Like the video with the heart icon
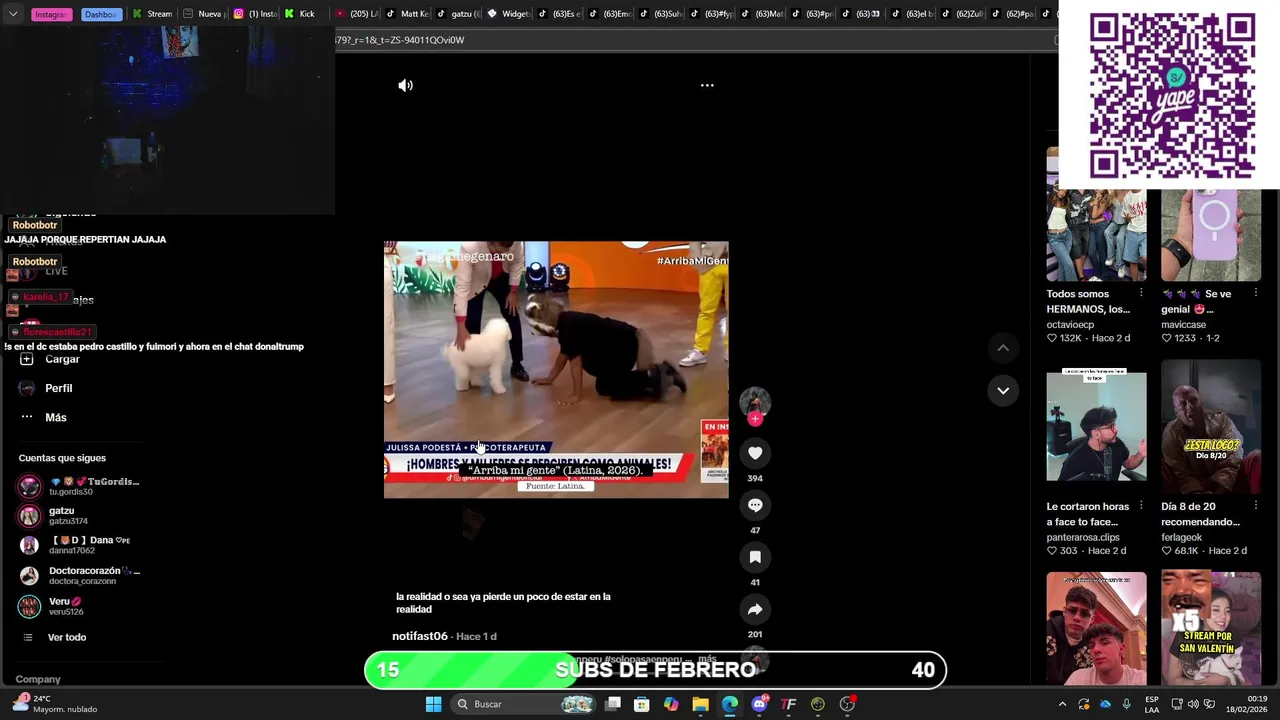Image resolution: width=1280 pixels, height=720 pixels. tap(755, 453)
